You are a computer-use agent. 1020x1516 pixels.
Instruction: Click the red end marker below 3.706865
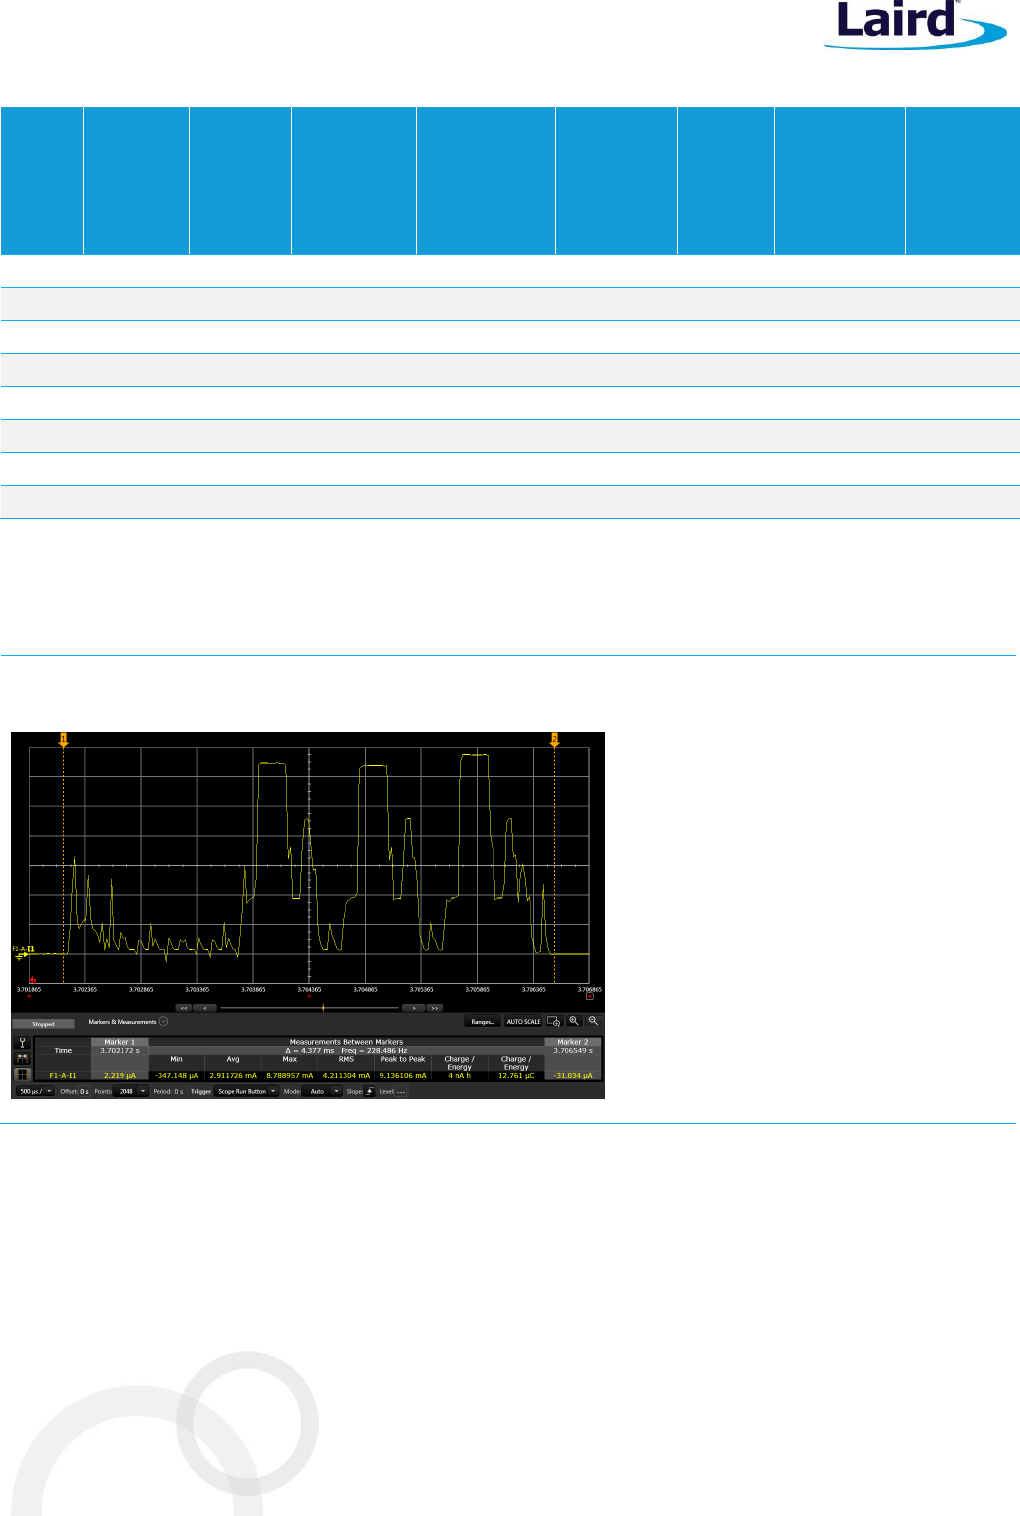pos(589,996)
